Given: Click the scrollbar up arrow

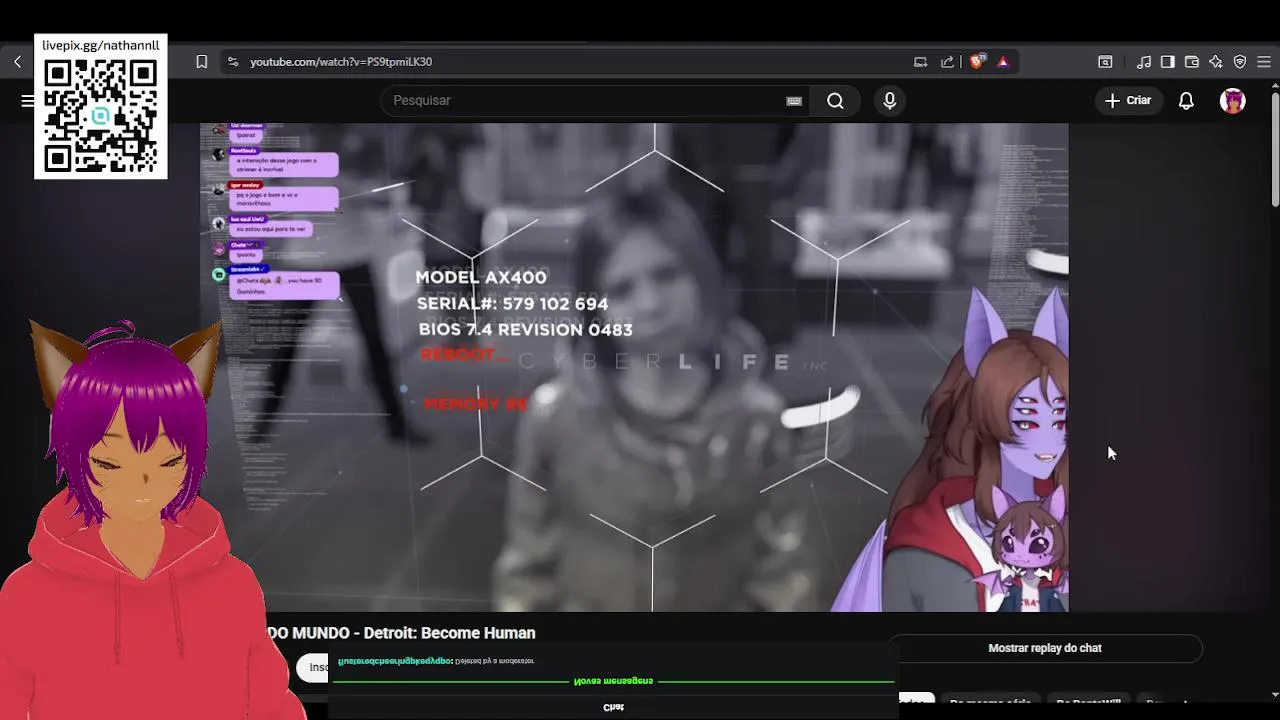Looking at the screenshot, I should click(x=1275, y=86).
